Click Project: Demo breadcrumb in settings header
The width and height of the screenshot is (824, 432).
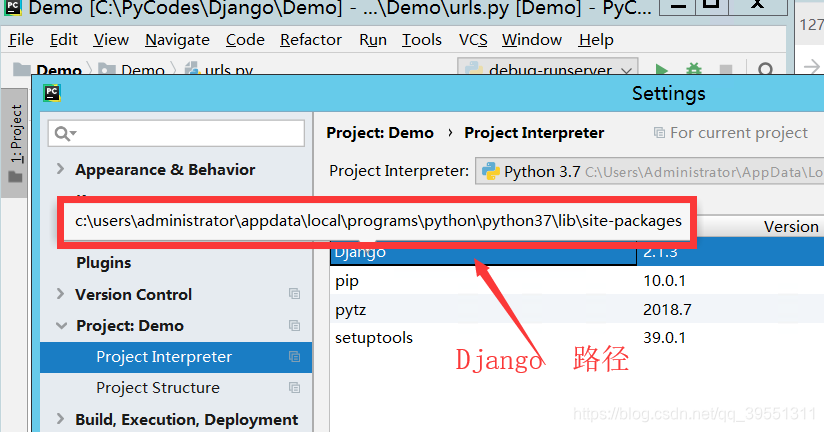point(380,133)
